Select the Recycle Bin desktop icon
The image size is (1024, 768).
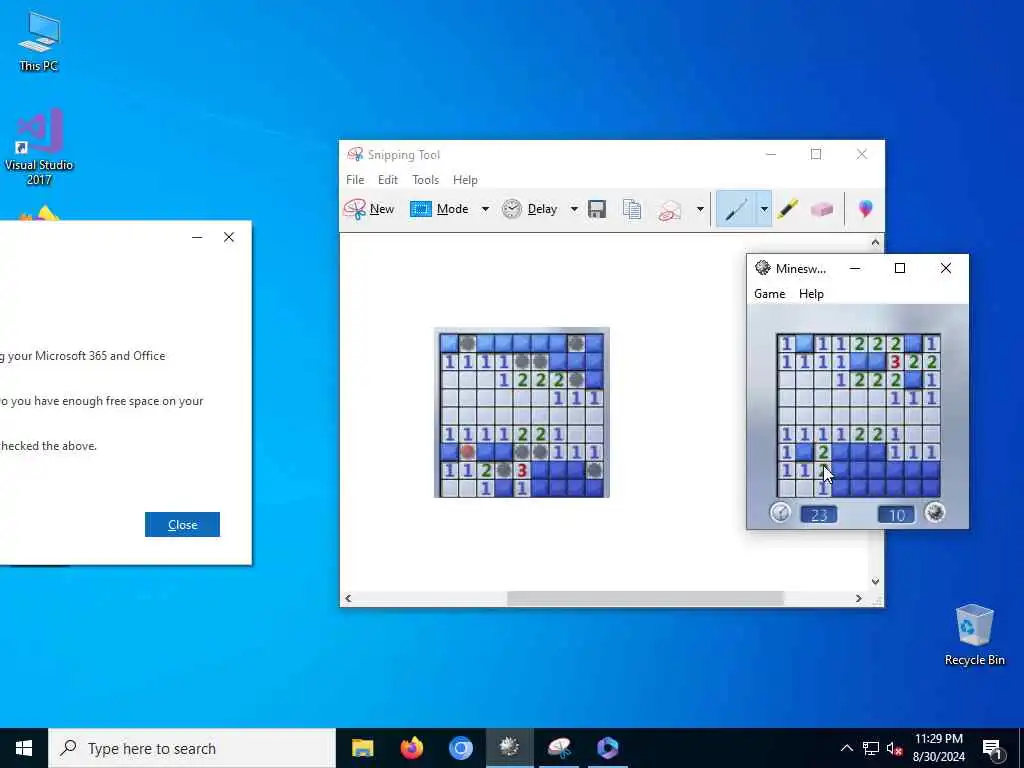pyautogui.click(x=974, y=635)
